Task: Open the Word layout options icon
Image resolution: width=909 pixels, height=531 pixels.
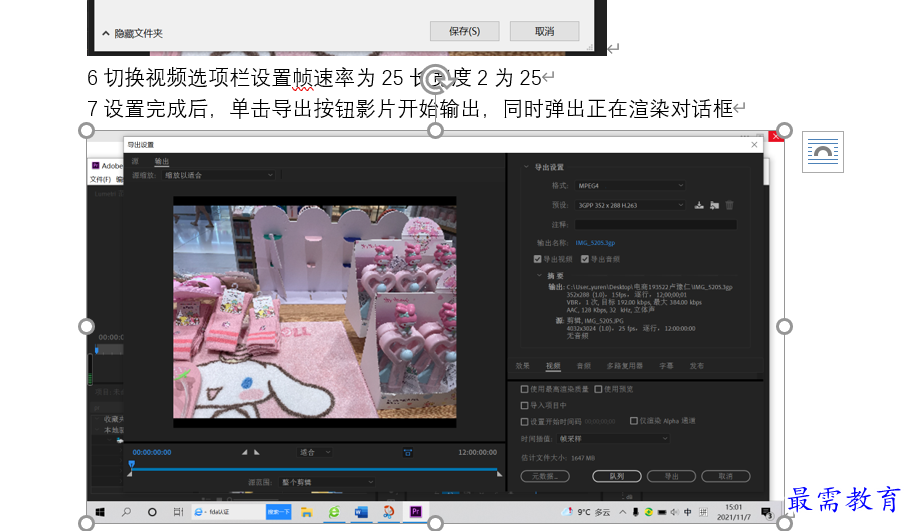Action: (x=823, y=152)
